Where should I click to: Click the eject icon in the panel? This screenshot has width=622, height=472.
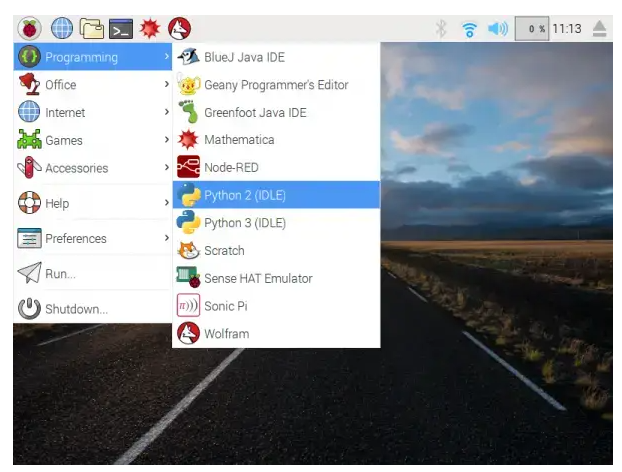click(x=599, y=29)
